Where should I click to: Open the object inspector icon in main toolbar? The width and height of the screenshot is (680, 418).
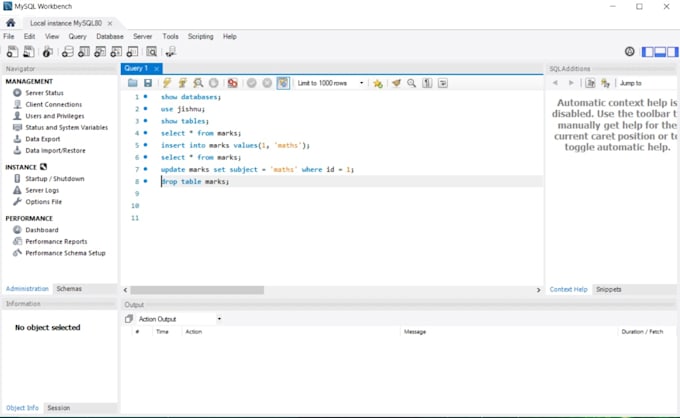47,52
